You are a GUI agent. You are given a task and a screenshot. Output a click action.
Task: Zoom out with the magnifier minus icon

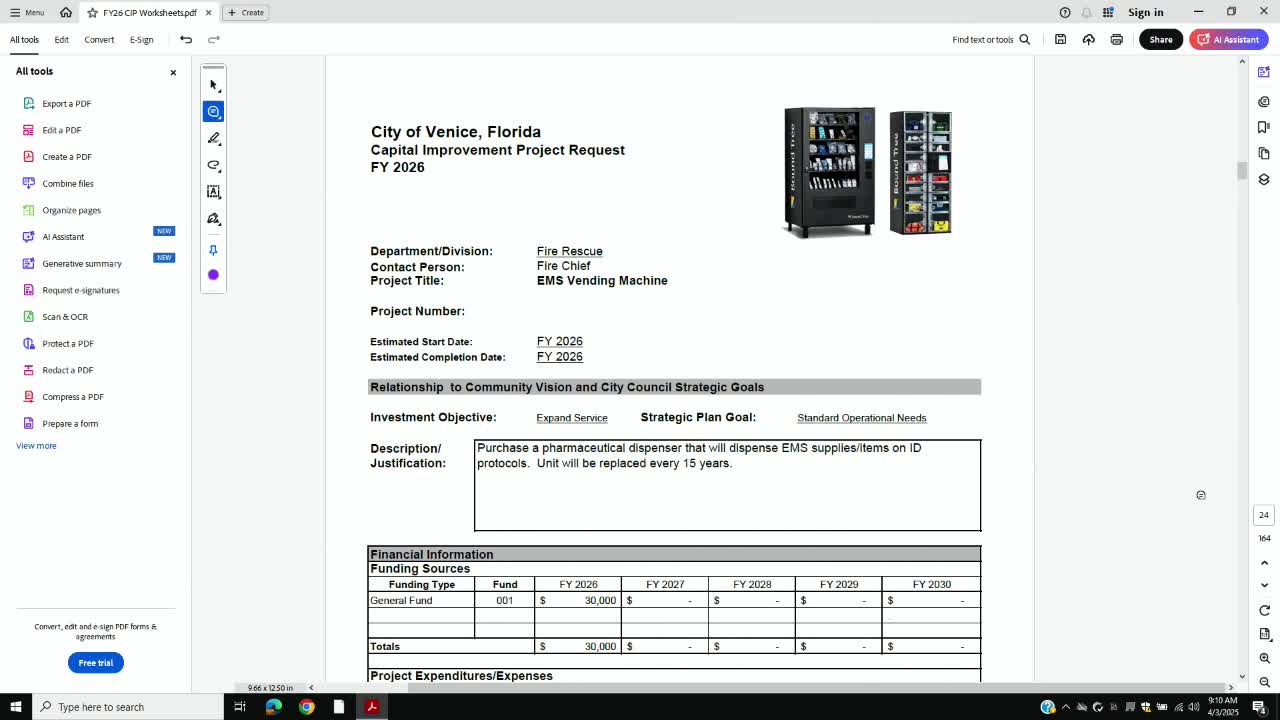pyautogui.click(x=1264, y=682)
